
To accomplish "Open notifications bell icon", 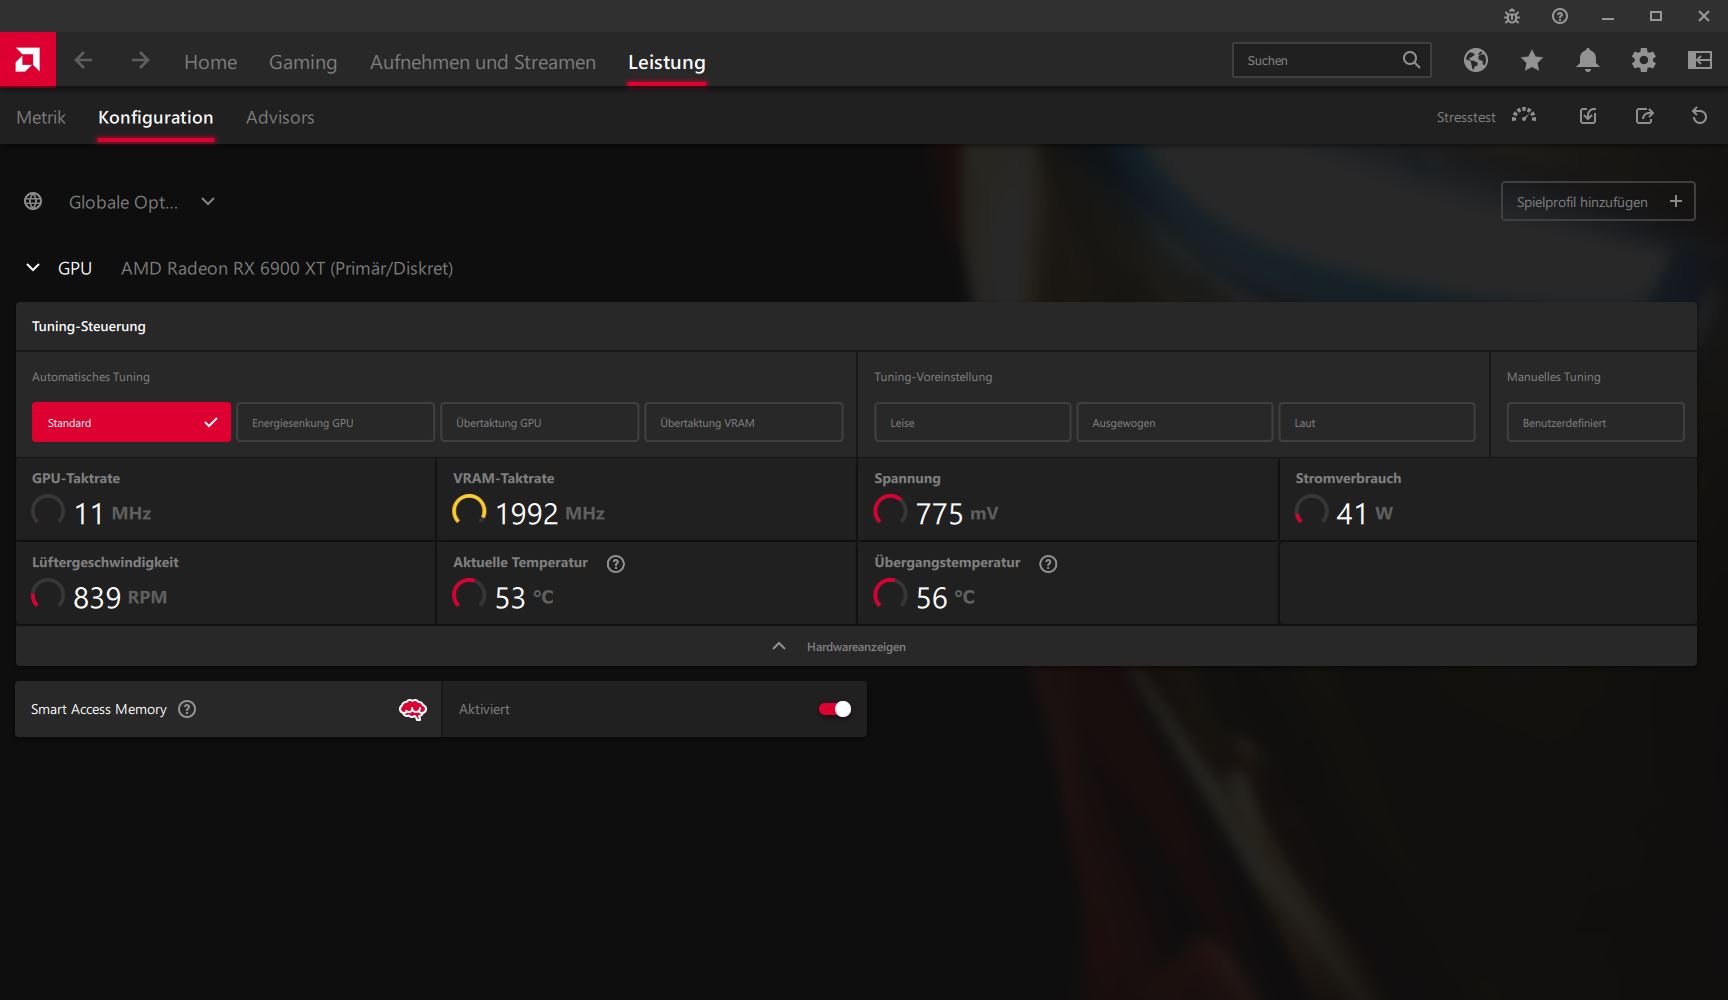I will click(1587, 61).
